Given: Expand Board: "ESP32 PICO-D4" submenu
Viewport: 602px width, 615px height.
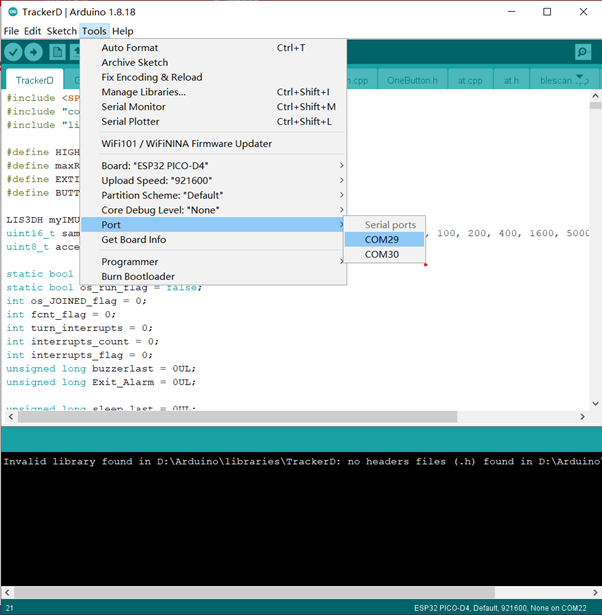Looking at the screenshot, I should pos(213,166).
